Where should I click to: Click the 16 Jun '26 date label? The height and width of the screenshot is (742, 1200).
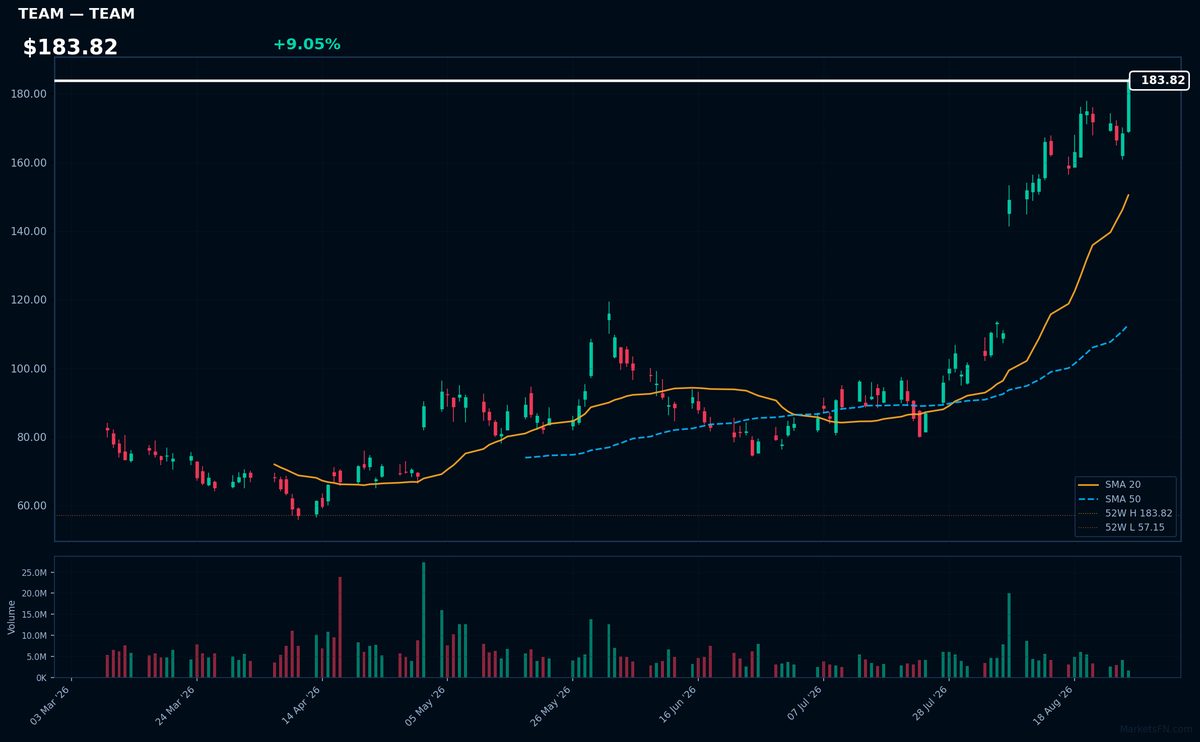(x=677, y=704)
